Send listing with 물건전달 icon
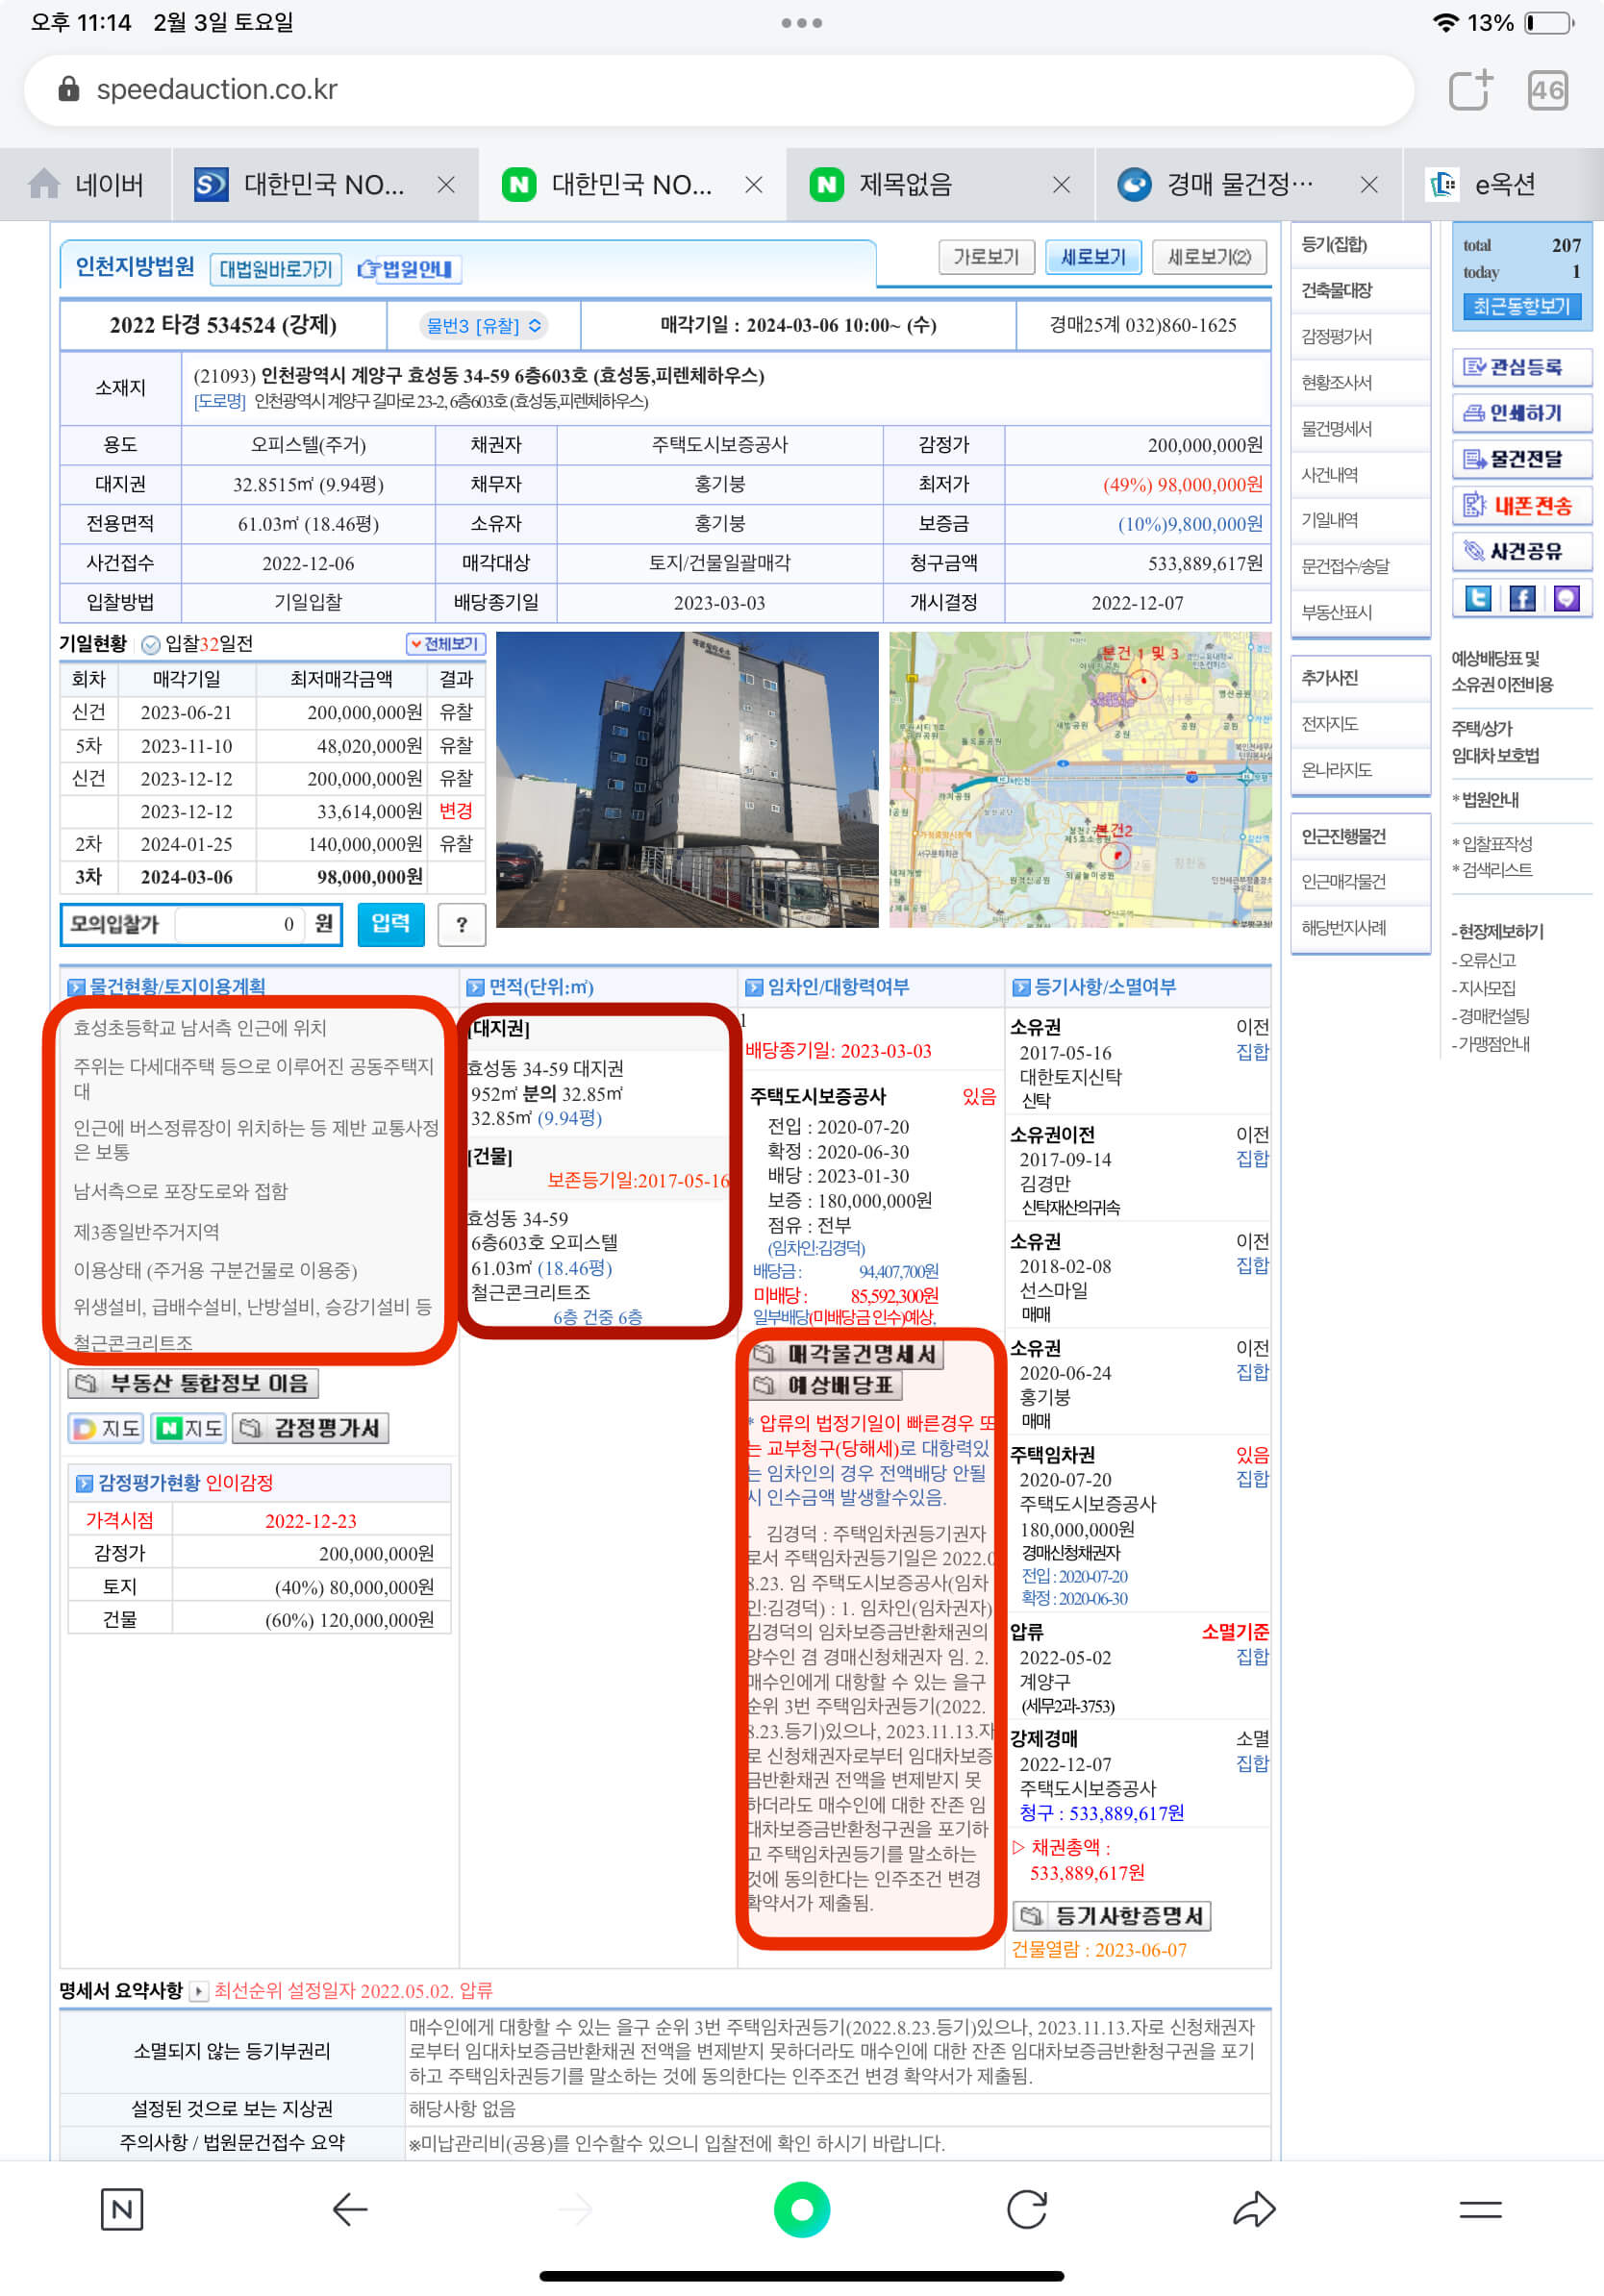Image resolution: width=1604 pixels, height=2296 pixels. click(x=1521, y=459)
